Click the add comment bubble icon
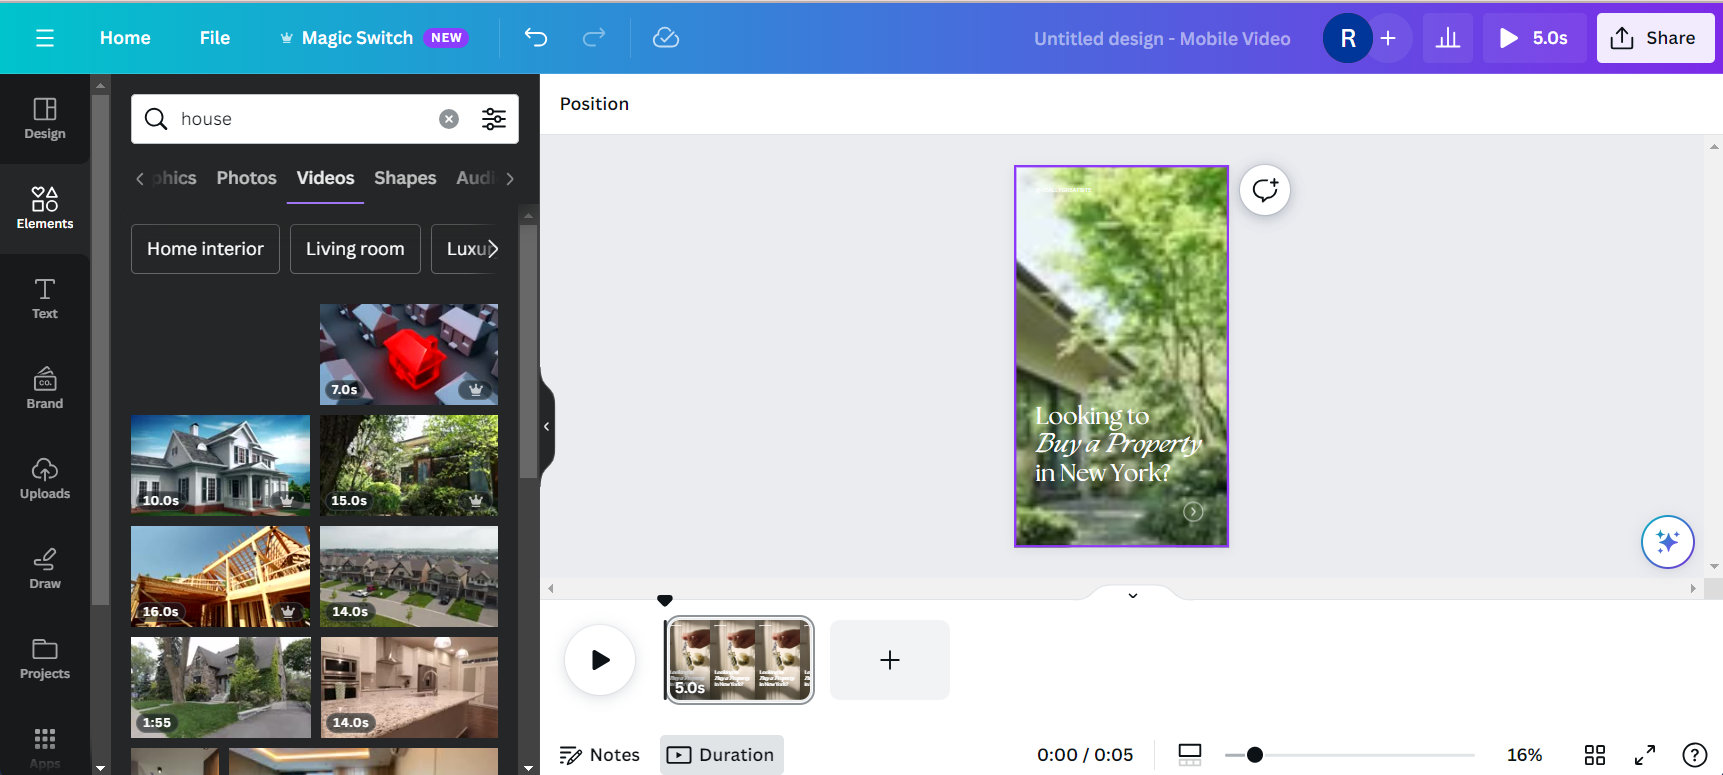The image size is (1723, 775). tap(1265, 190)
